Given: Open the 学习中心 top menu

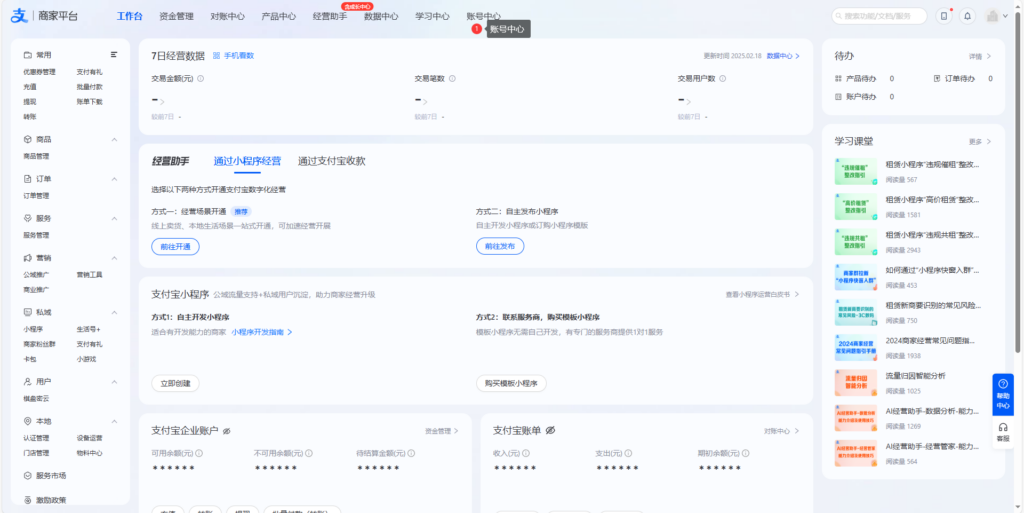Looking at the screenshot, I should click(432, 16).
